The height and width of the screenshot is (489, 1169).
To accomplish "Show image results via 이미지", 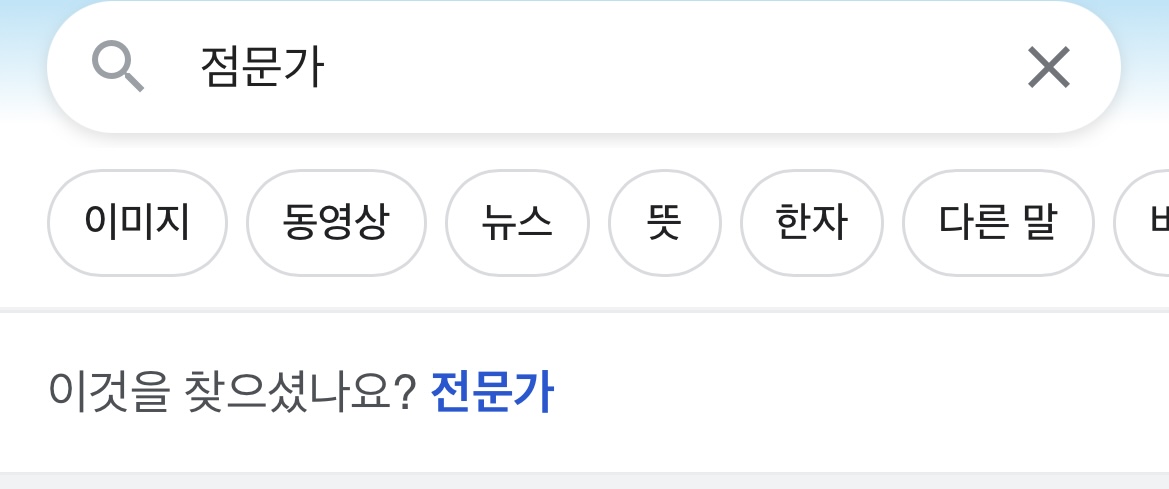I will (x=137, y=223).
